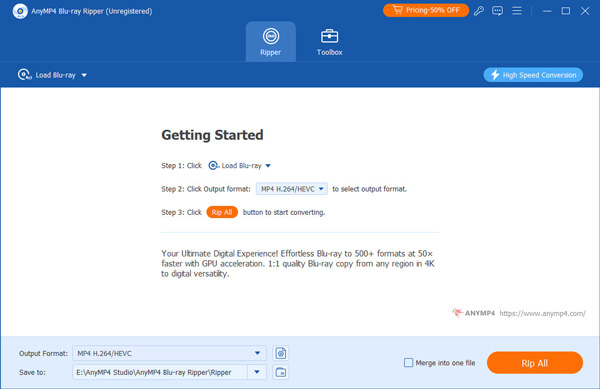Screen dimensions: 600x389
Task: Open the MP4 H.264/HEVC dropdown in Step 2
Action: click(x=292, y=189)
